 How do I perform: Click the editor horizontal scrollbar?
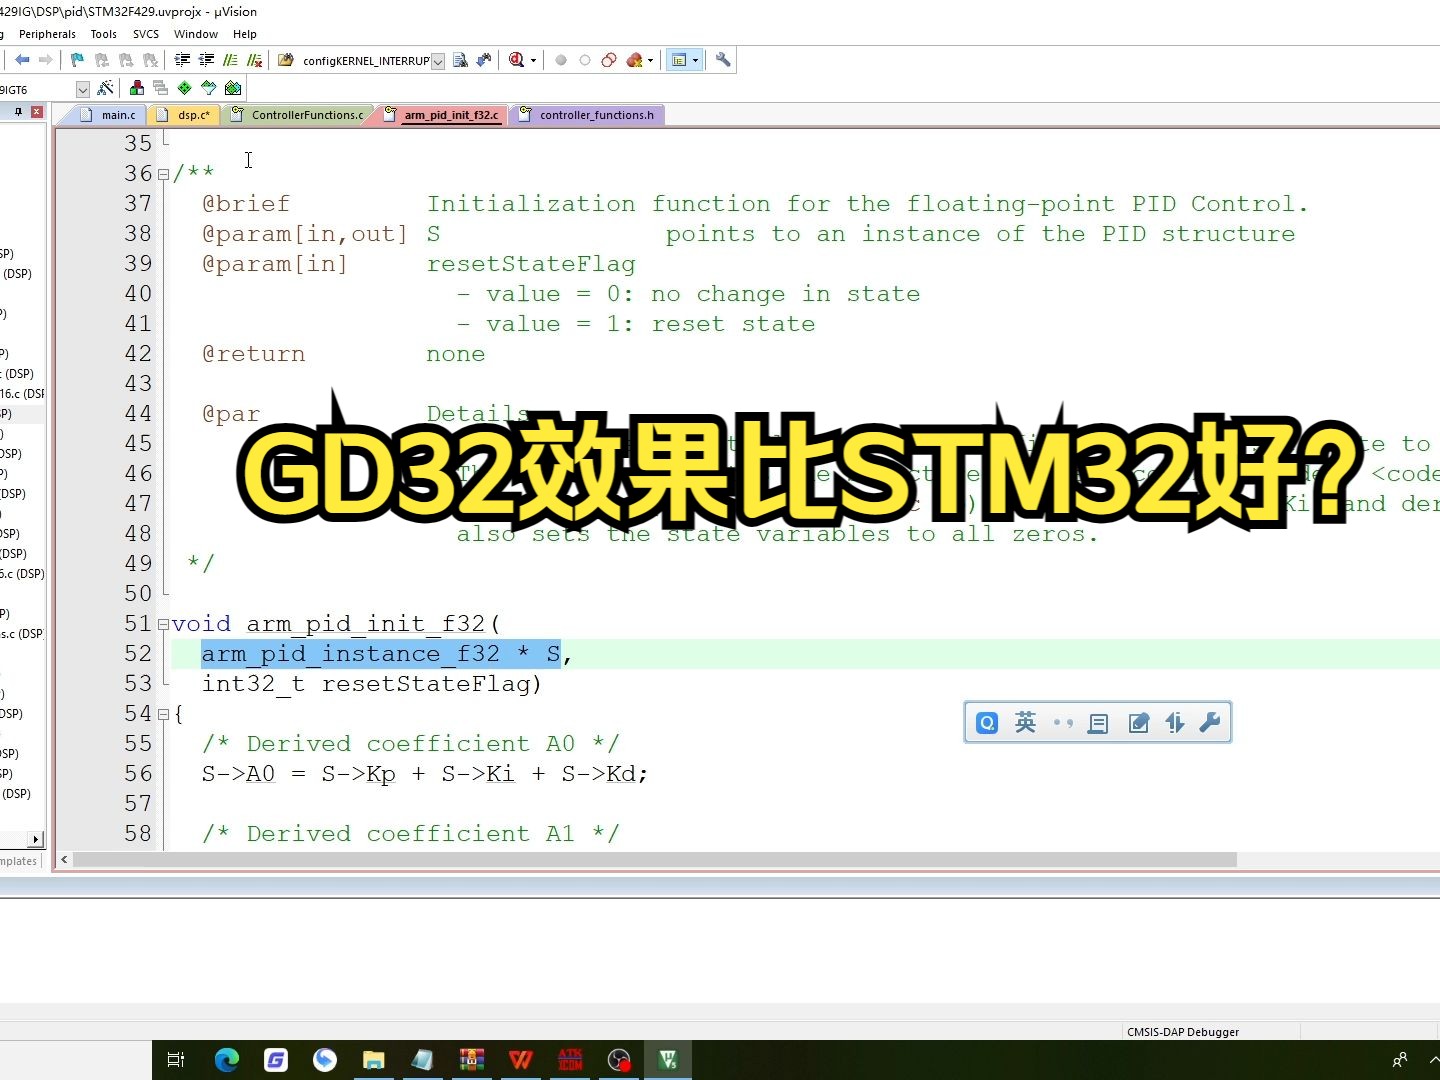tap(655, 860)
